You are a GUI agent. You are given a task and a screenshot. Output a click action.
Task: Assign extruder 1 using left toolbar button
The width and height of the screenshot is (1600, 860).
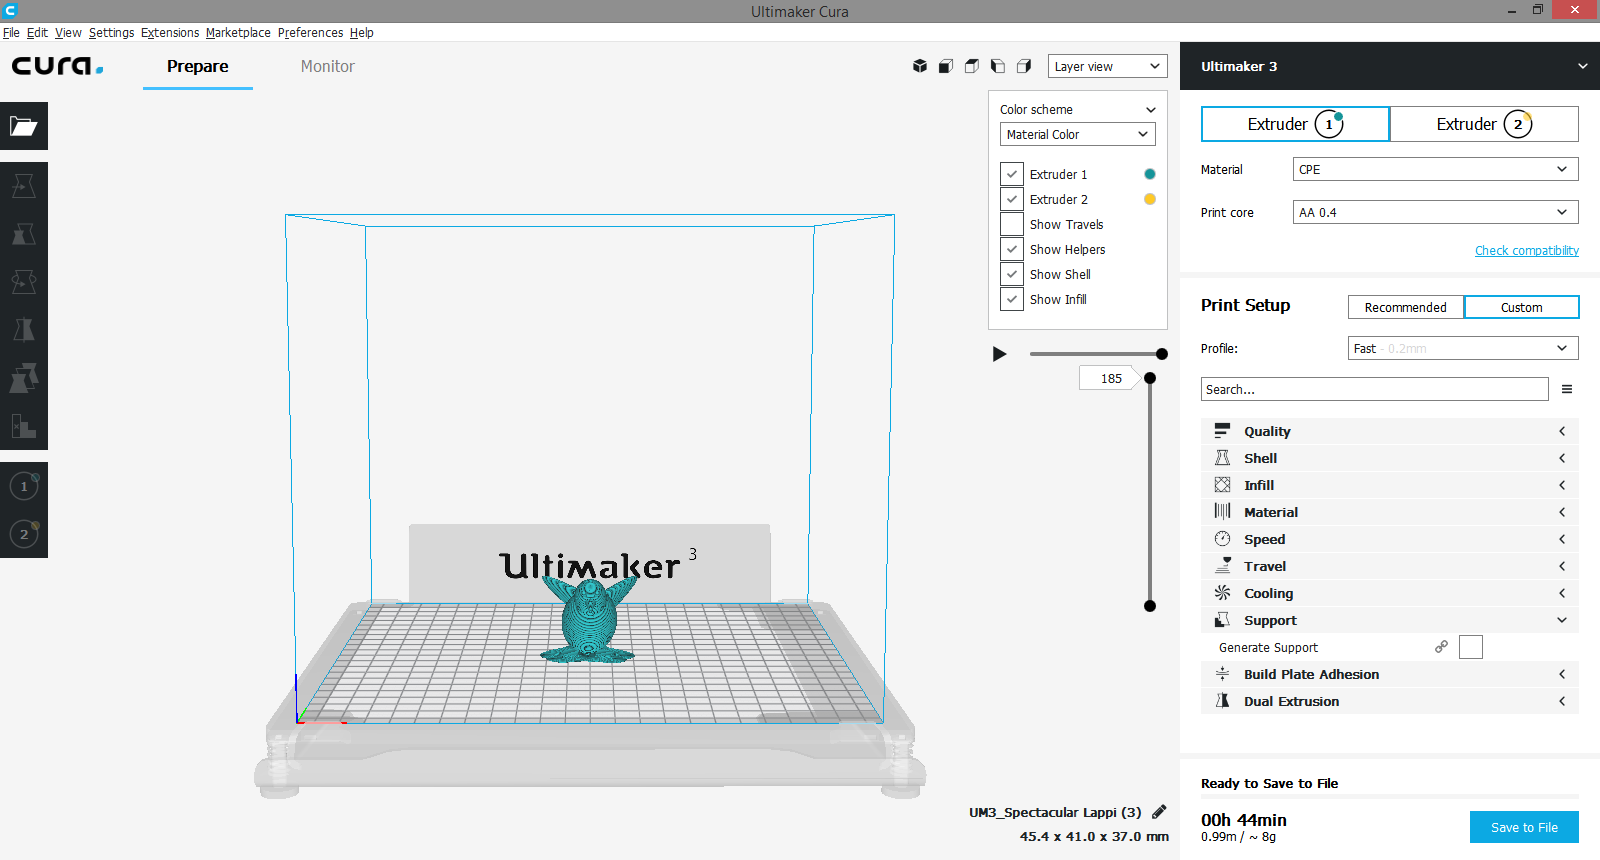(24, 486)
